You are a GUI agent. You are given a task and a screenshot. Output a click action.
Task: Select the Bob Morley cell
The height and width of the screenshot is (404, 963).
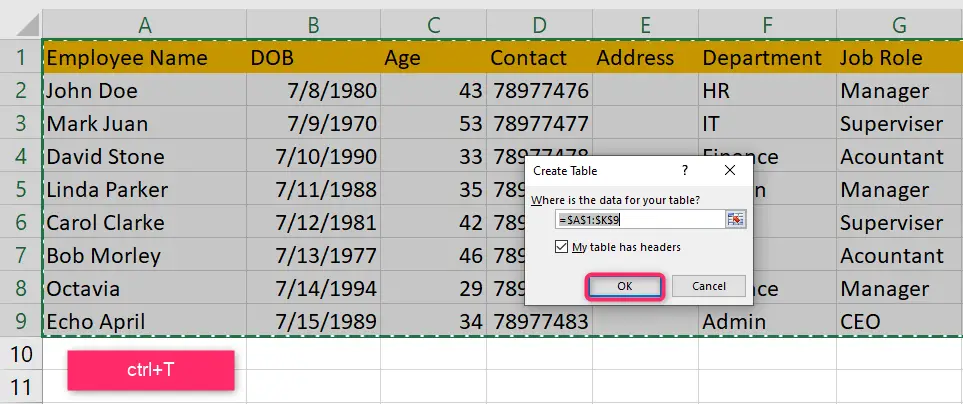[x=144, y=255]
